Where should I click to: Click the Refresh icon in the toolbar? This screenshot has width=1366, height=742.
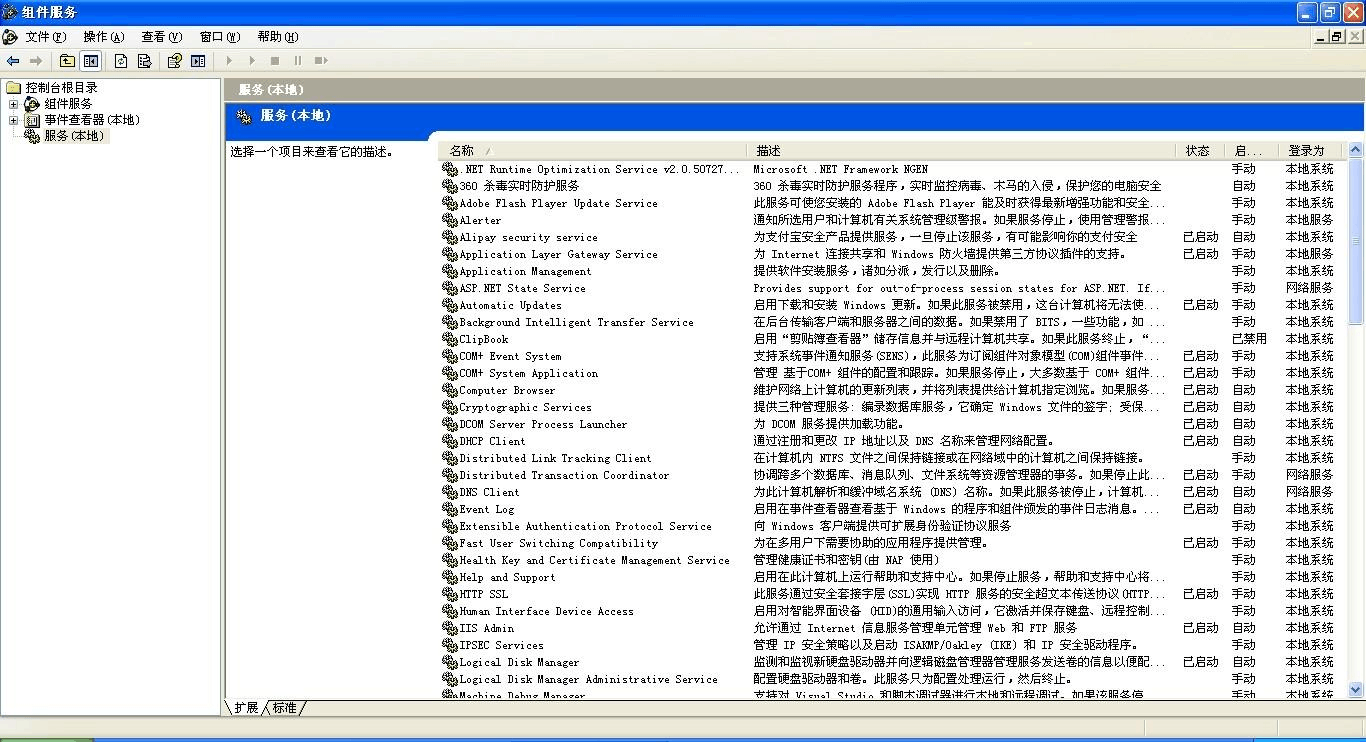(x=121, y=61)
